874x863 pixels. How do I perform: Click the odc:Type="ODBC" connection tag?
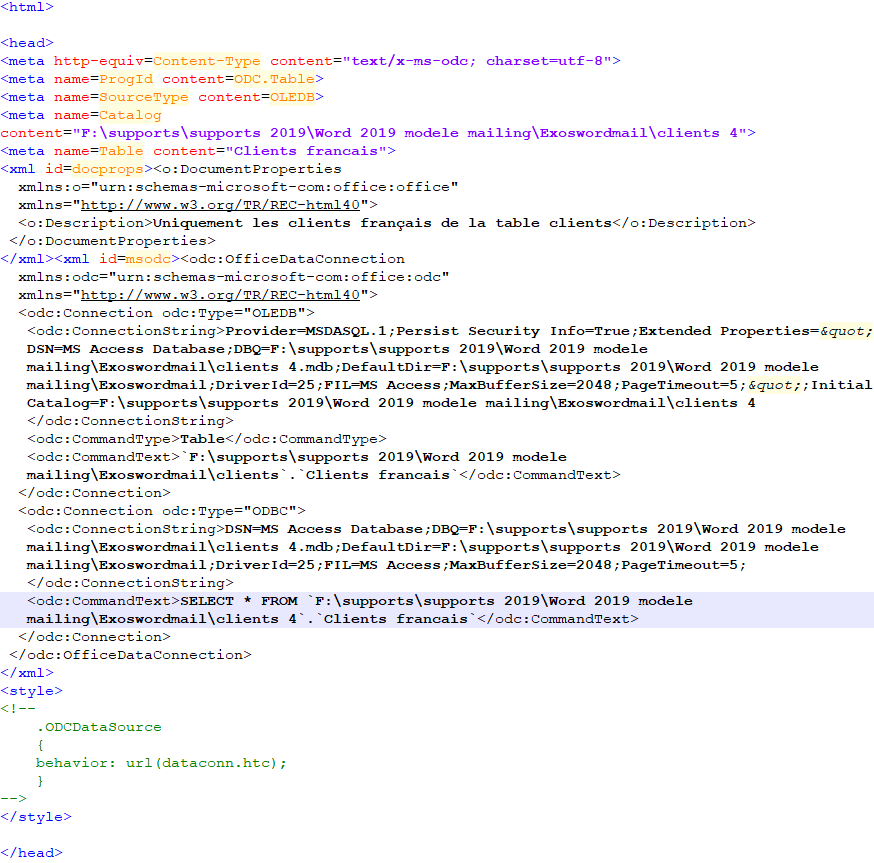click(162, 511)
